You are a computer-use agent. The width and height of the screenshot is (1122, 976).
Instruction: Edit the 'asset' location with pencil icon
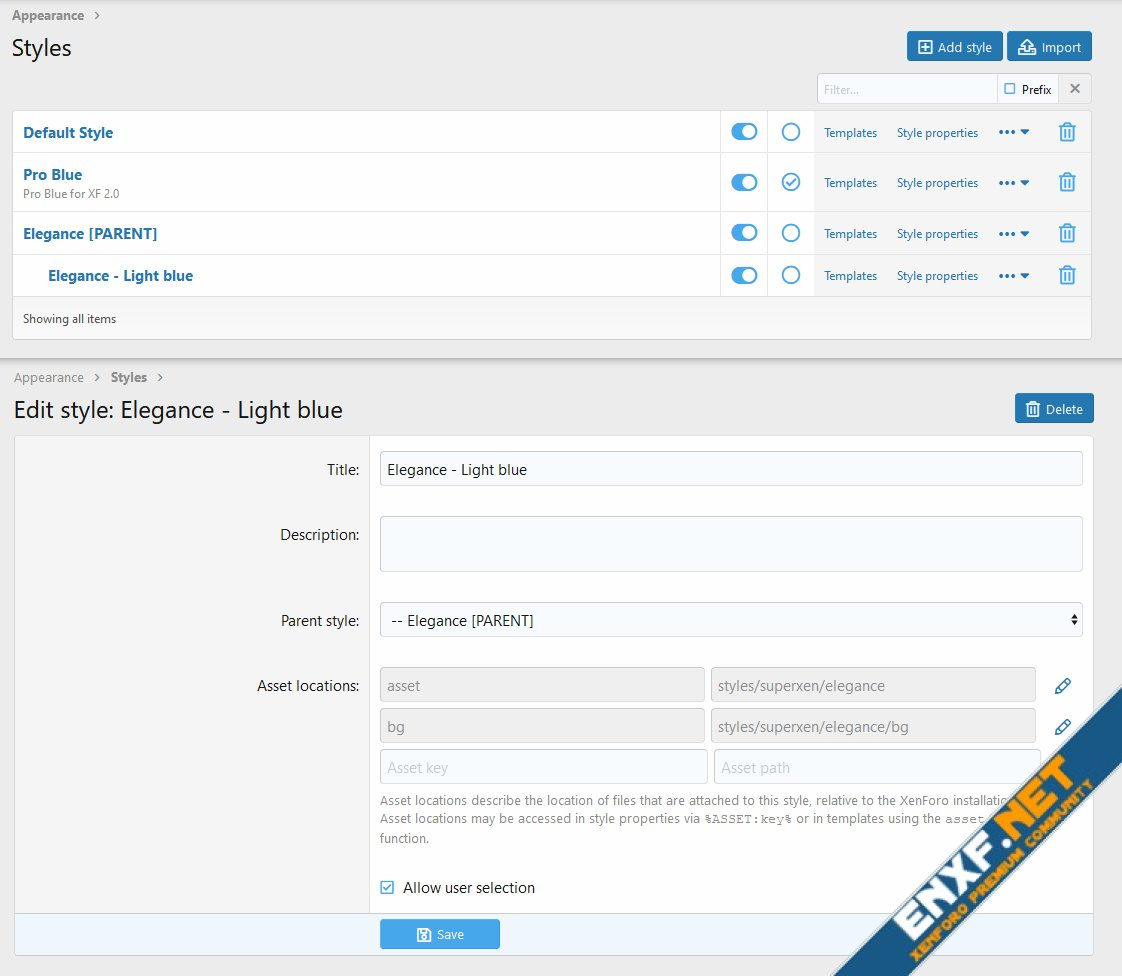1063,685
